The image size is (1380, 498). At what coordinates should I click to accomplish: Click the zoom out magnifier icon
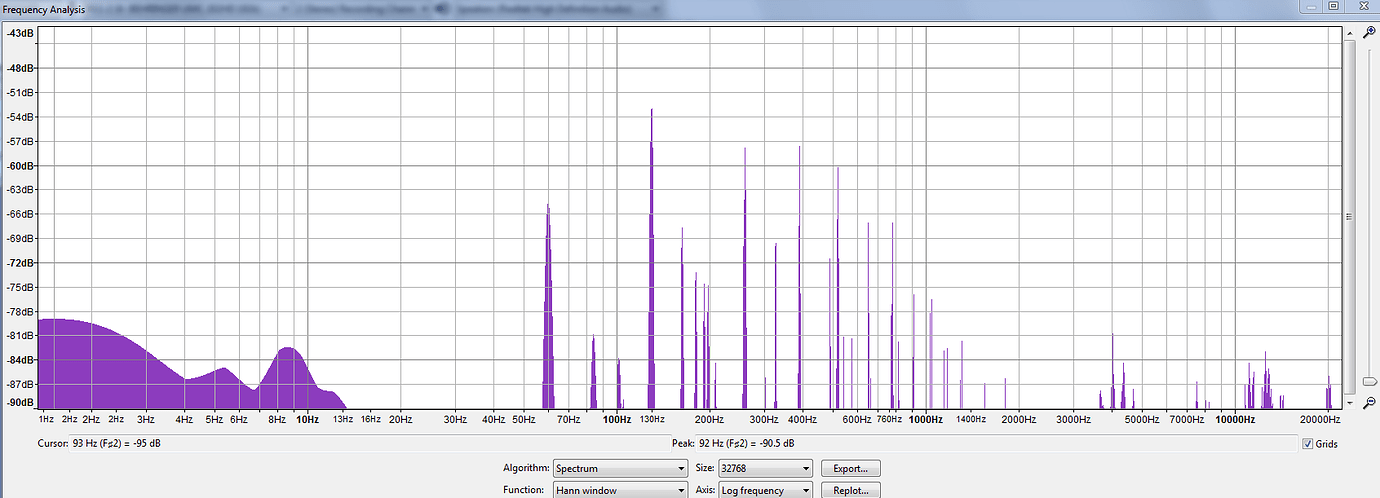(x=1369, y=402)
